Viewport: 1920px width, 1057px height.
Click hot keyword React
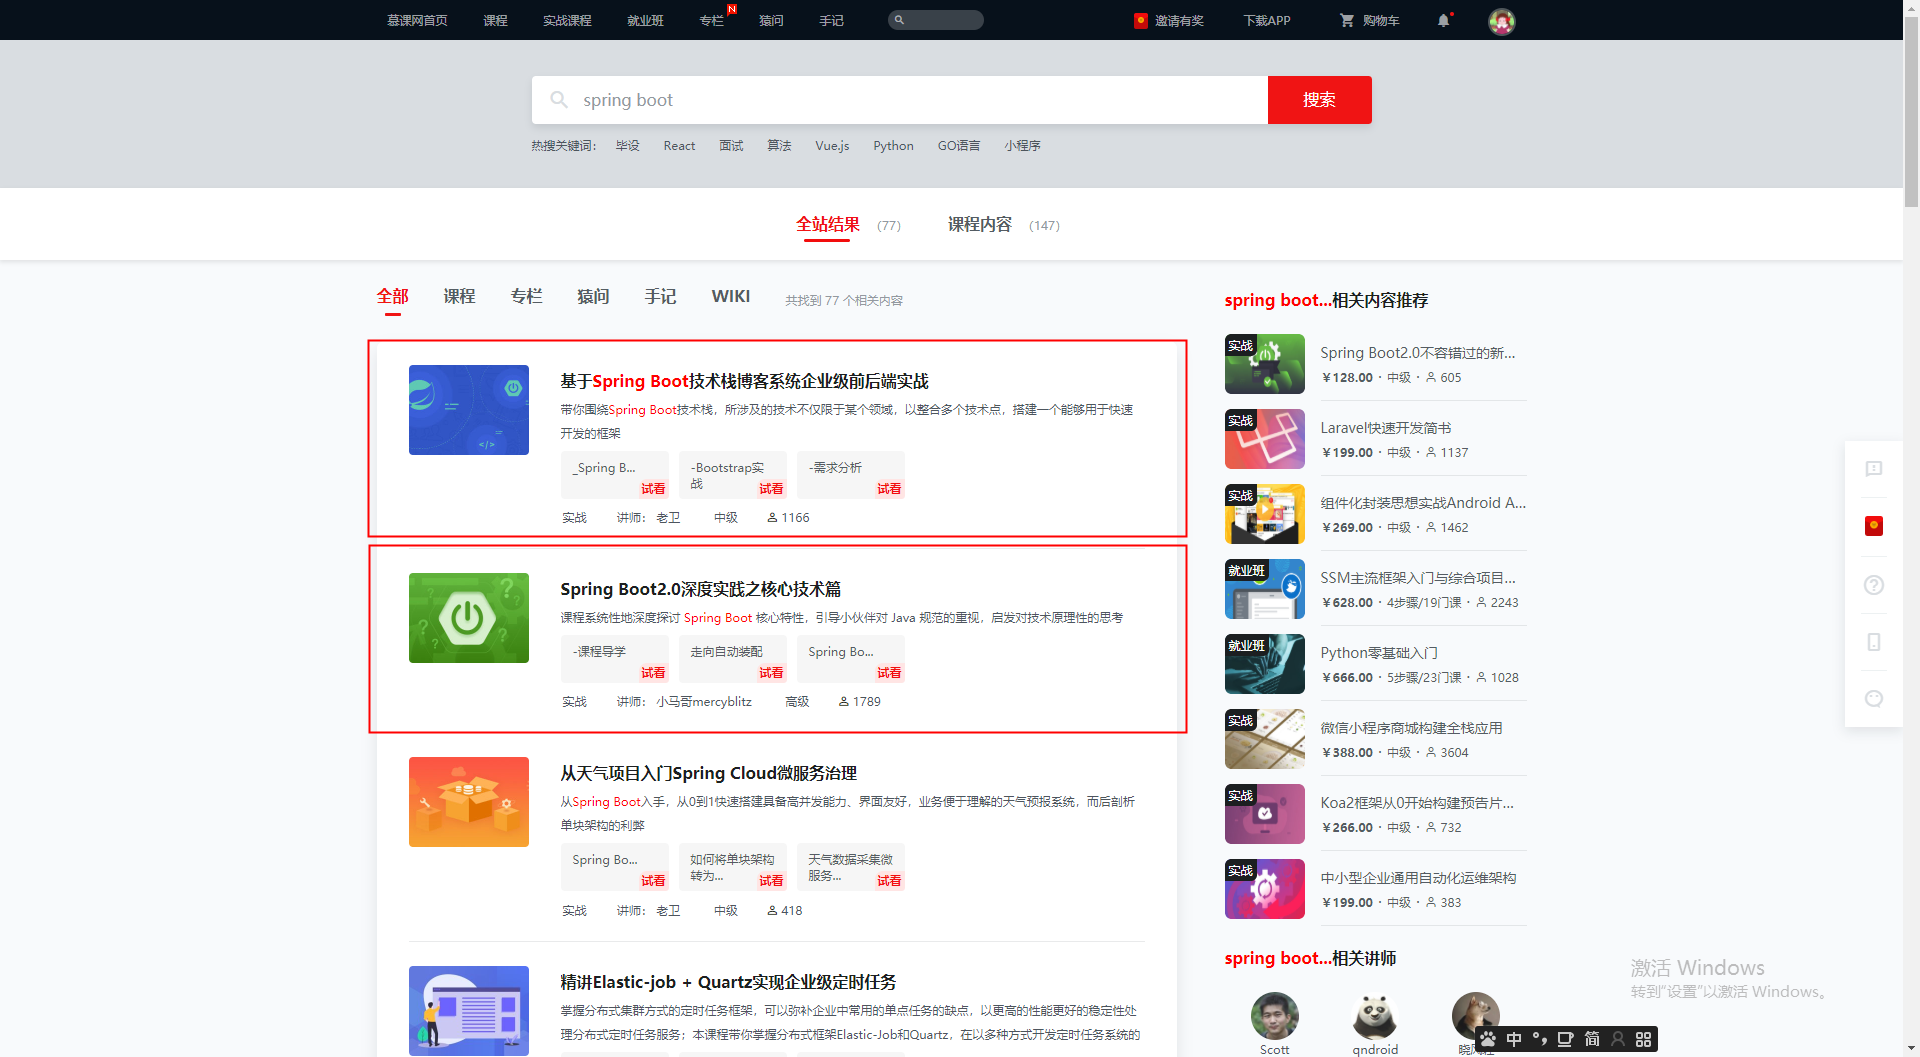[679, 146]
